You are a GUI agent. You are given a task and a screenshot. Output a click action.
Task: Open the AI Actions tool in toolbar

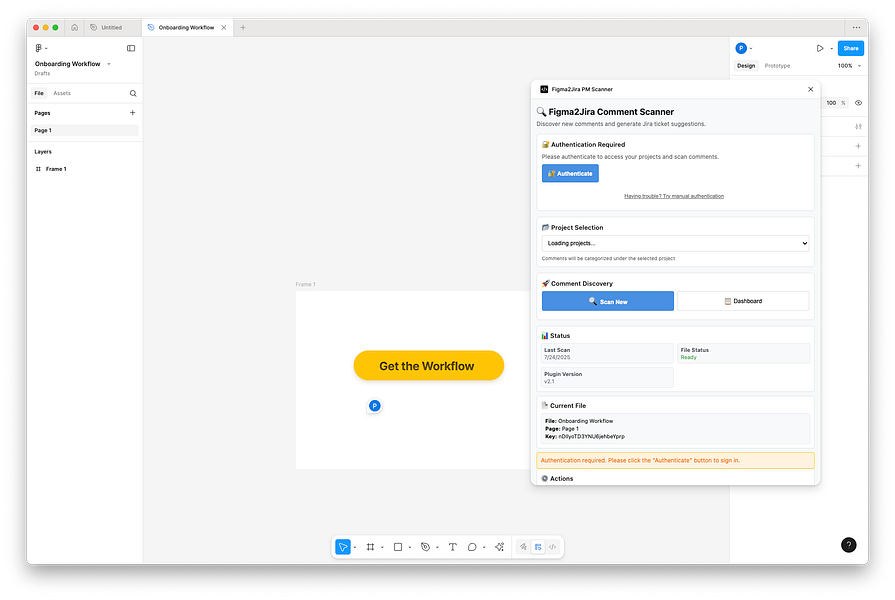click(x=498, y=546)
